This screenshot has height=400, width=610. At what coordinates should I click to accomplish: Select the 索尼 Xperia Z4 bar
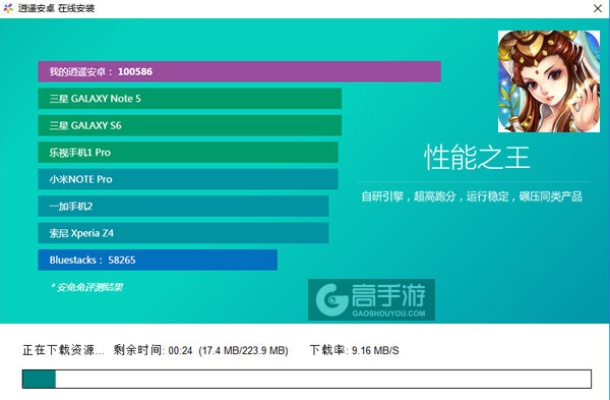pyautogui.click(x=183, y=233)
